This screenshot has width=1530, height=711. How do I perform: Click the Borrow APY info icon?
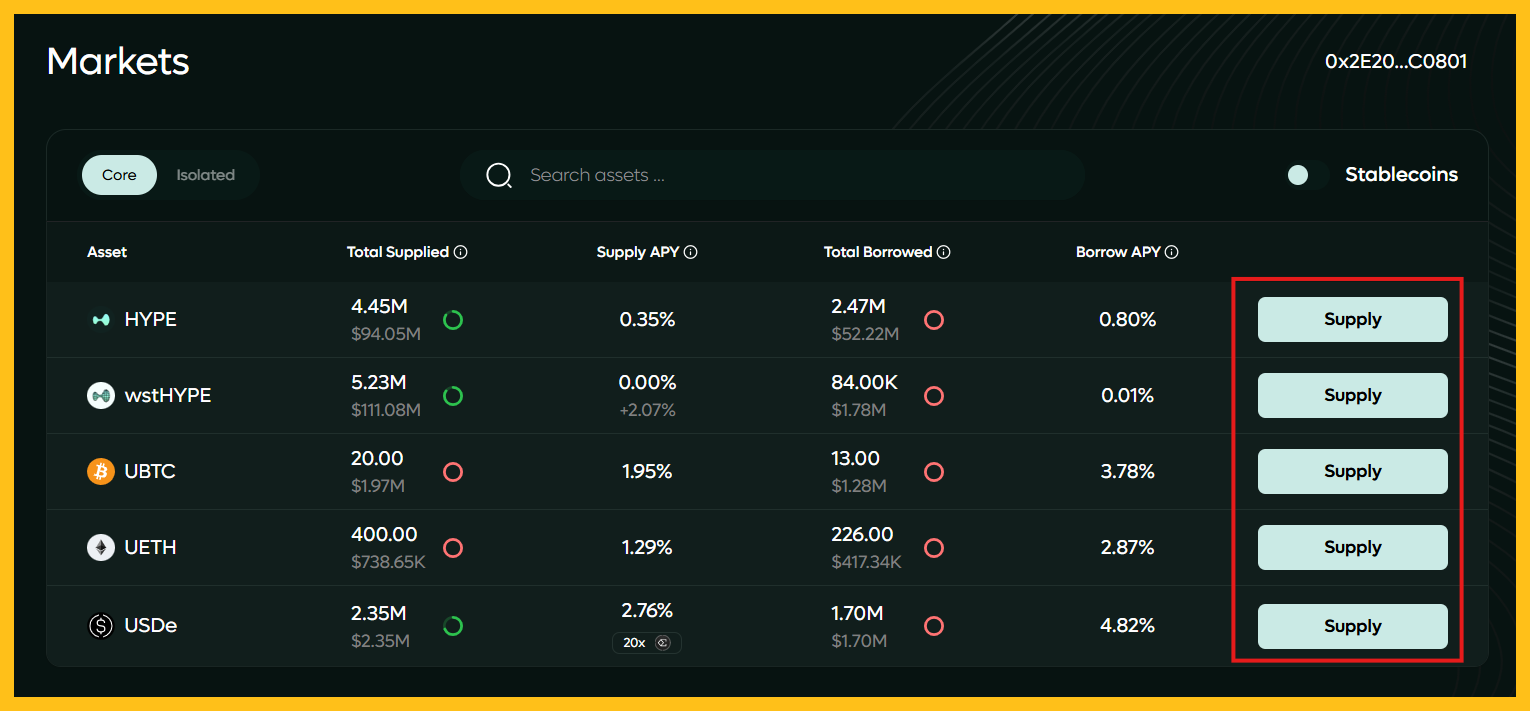coord(1171,253)
